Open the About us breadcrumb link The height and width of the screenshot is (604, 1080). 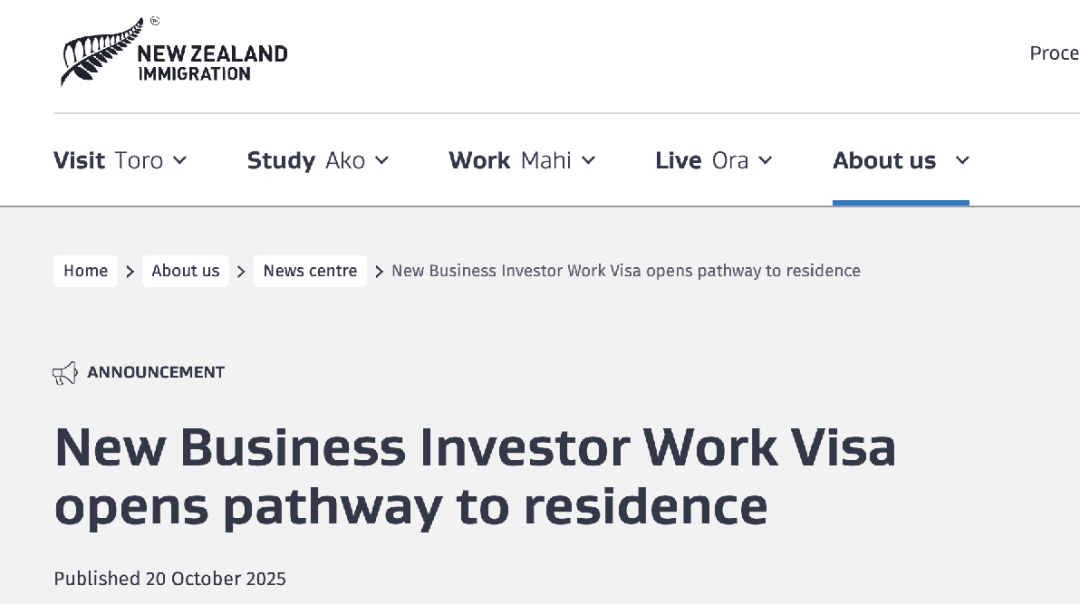pos(186,271)
